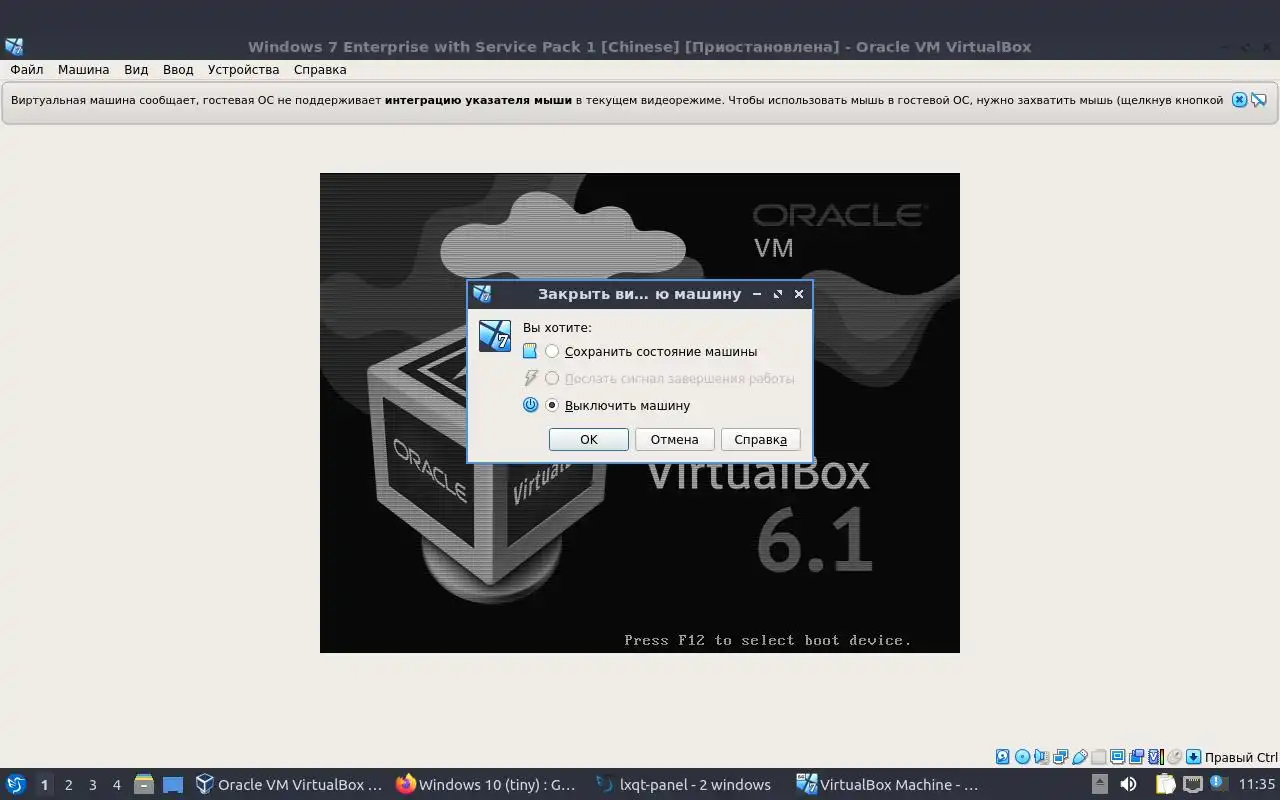Select virtual desktop 1 in pager
The width and height of the screenshot is (1280, 800).
(x=44, y=785)
